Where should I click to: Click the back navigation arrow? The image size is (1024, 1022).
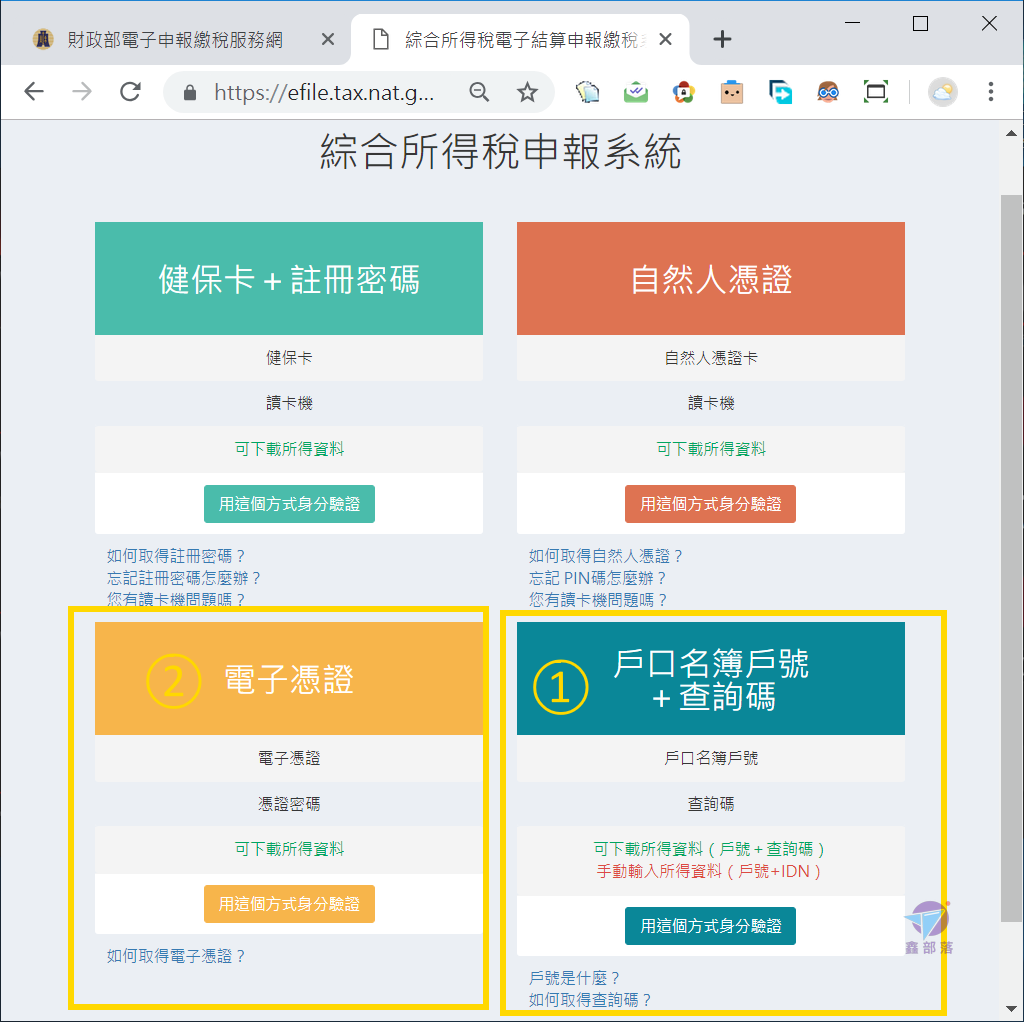click(x=34, y=92)
